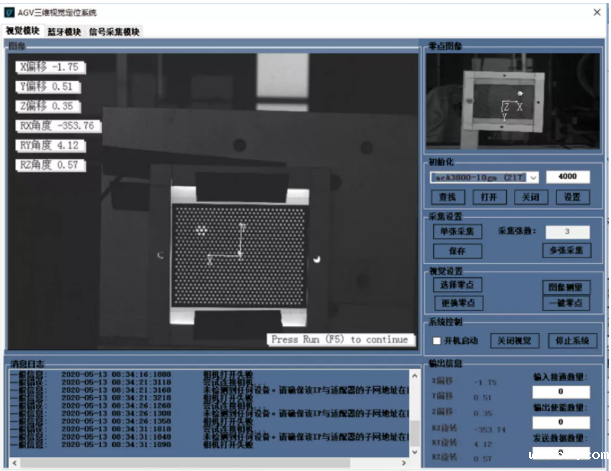
Task: Click the 4000 value input field
Action: click(567, 177)
